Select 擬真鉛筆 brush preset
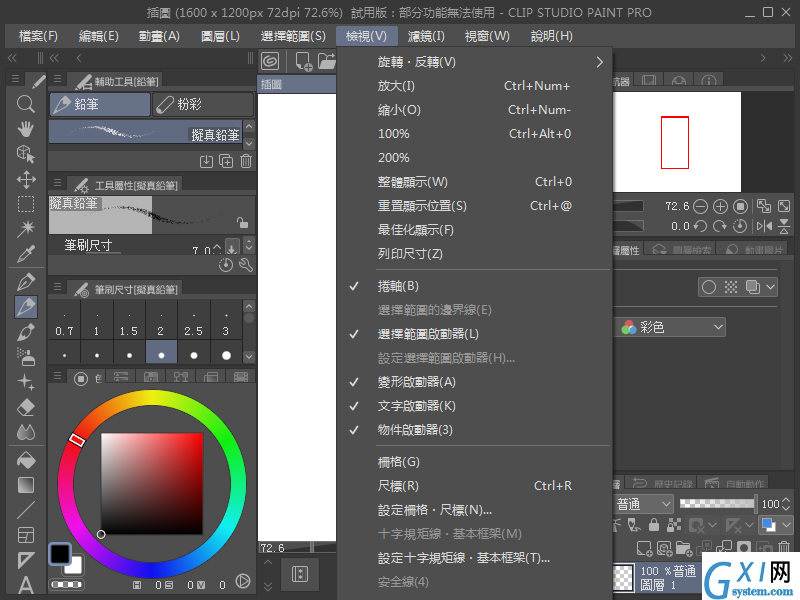 145,132
